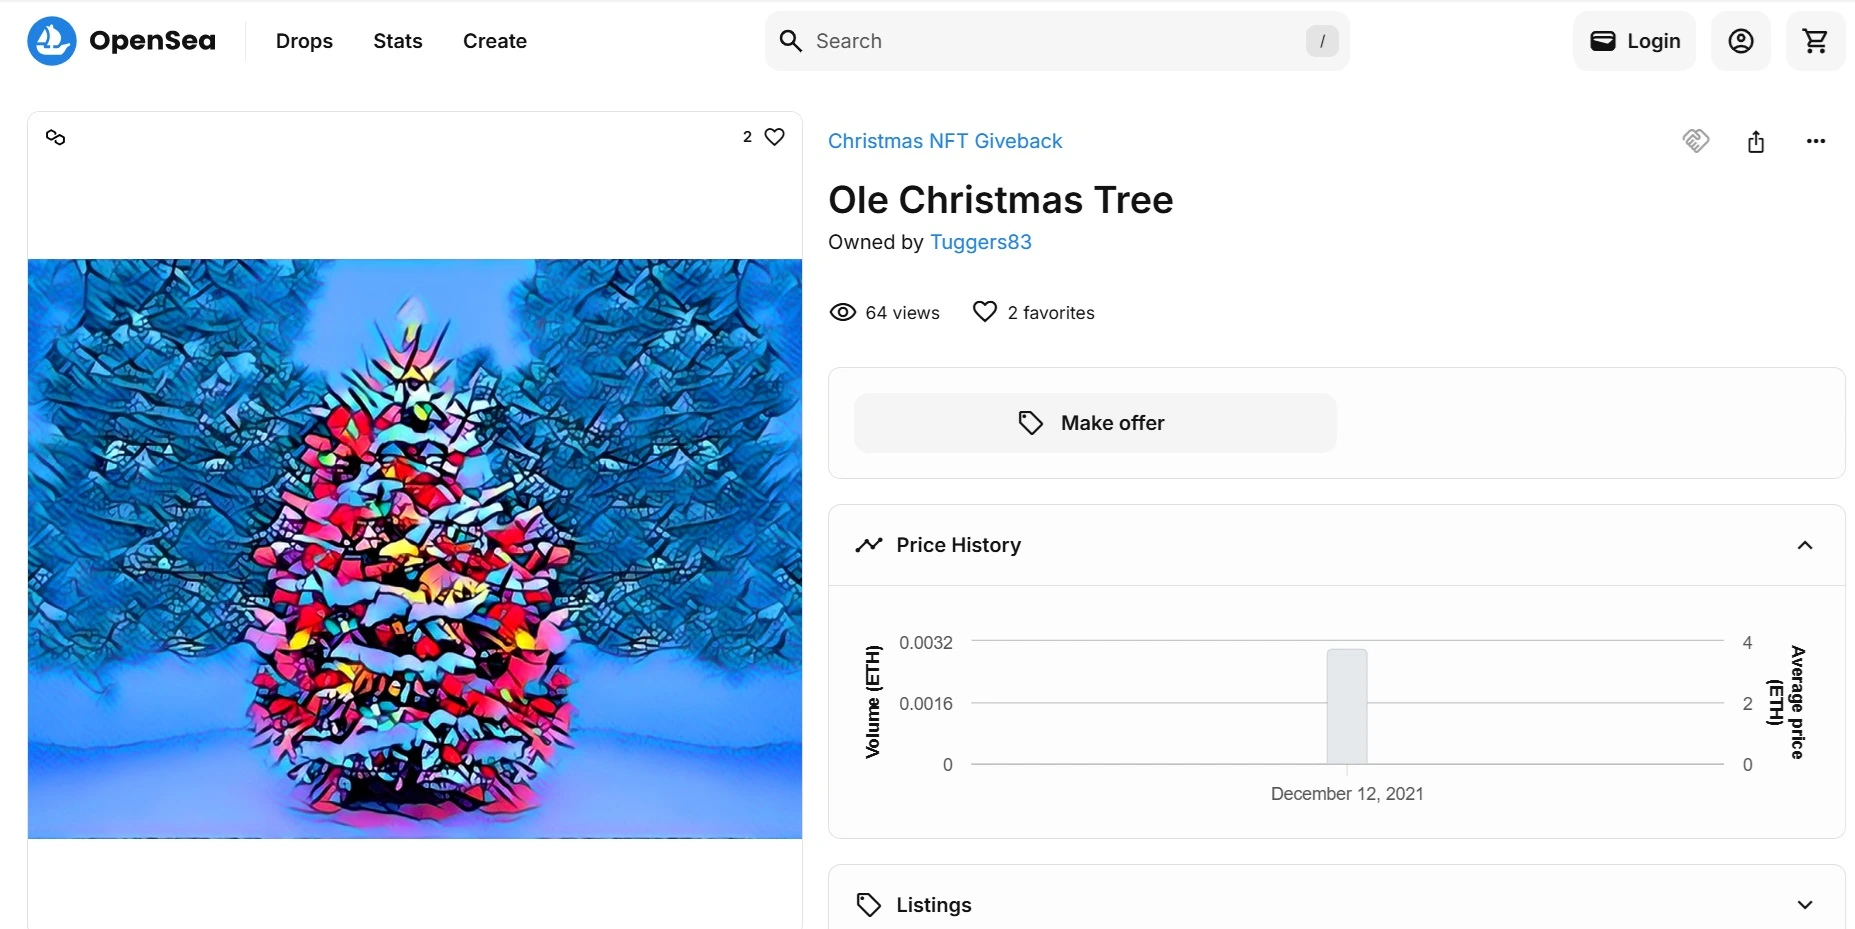The image size is (1855, 929).
Task: Visit the Christmas NFT Giveback collection
Action: coord(945,141)
